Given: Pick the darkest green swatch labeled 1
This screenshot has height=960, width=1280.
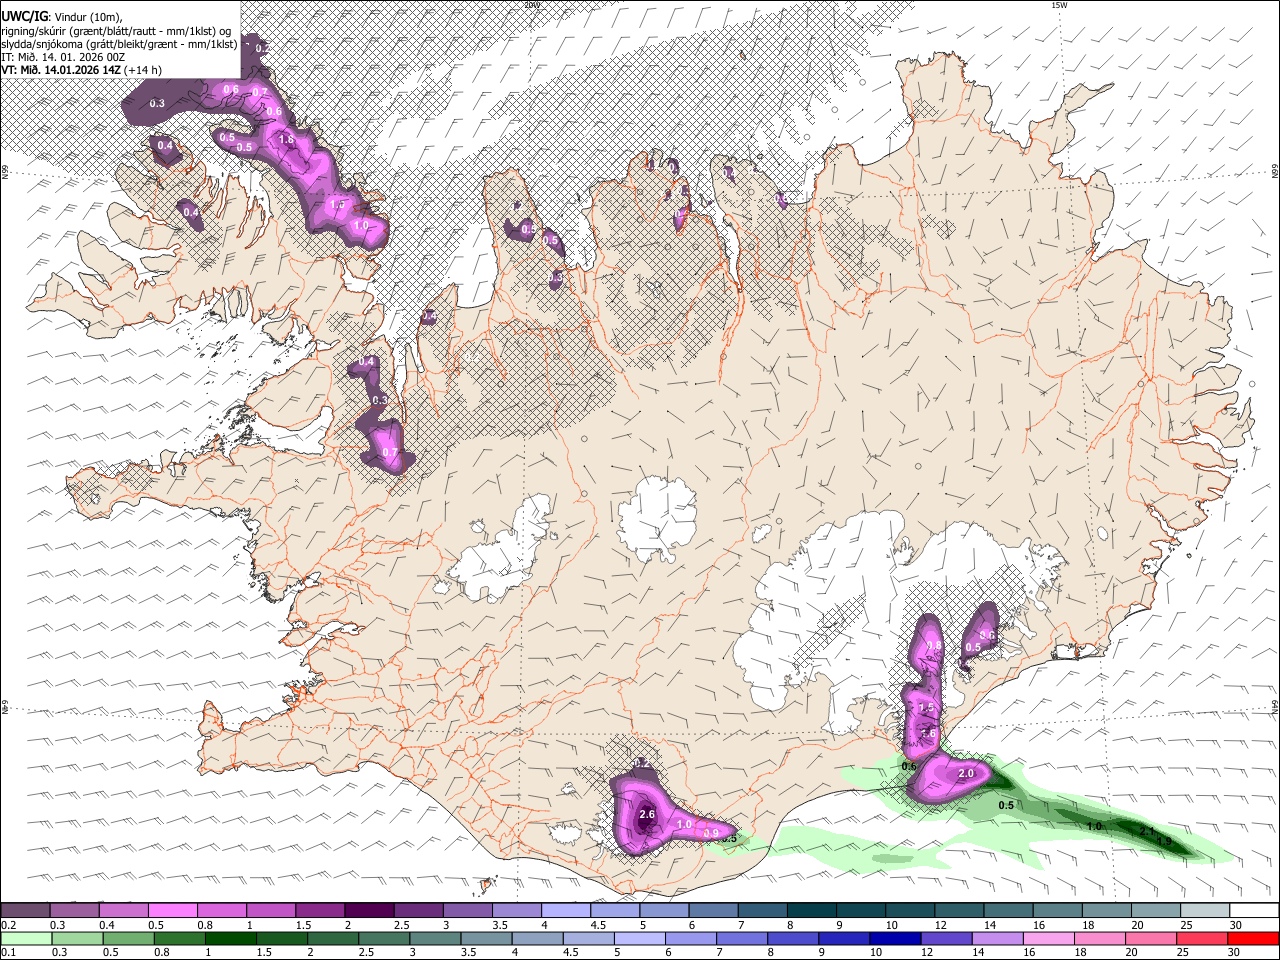Looking at the screenshot, I should (x=229, y=938).
